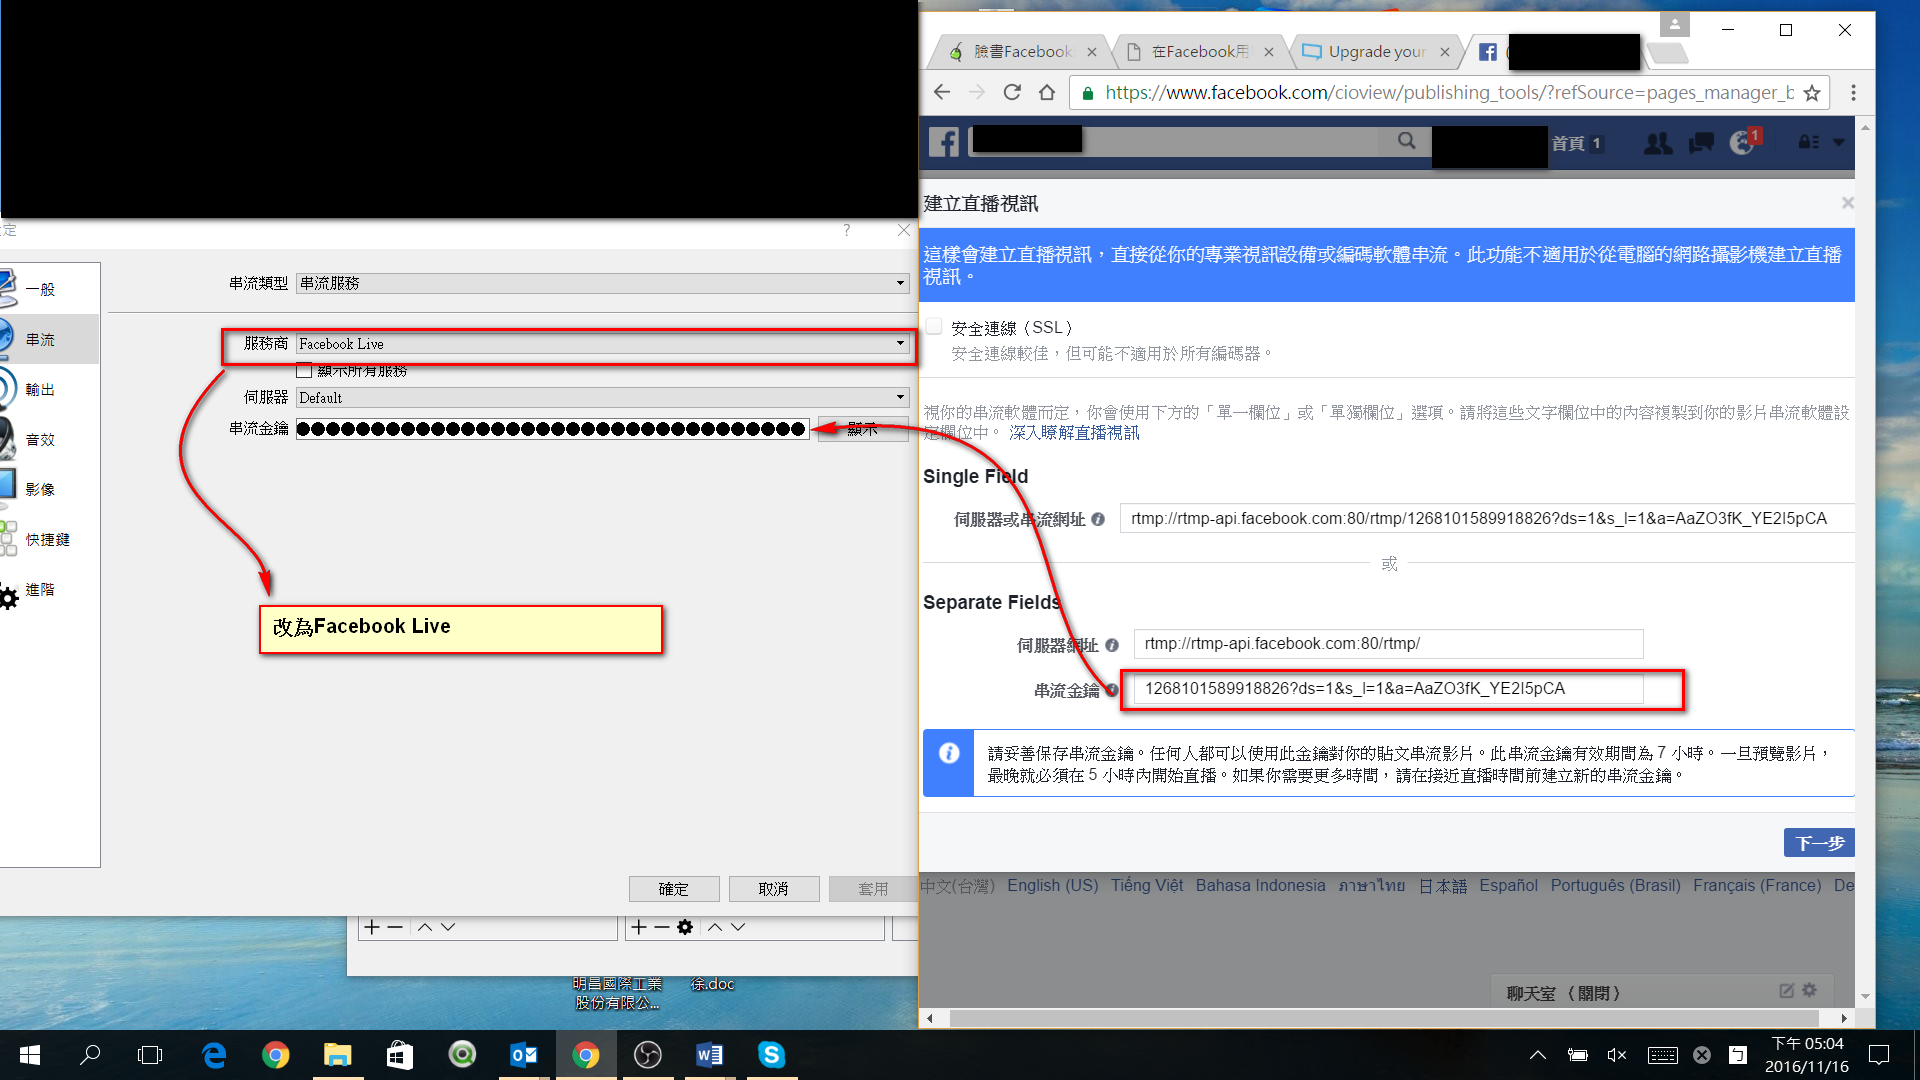Click the OBS sources add plus button
This screenshot has height=1080, width=1920.
(x=639, y=927)
